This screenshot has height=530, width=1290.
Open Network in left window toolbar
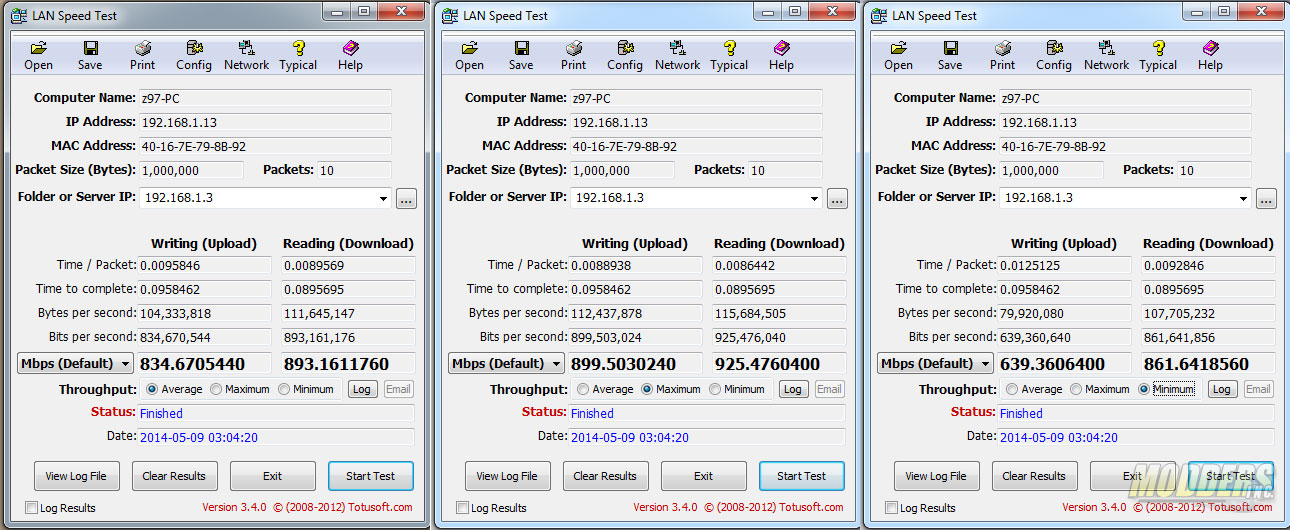[x=246, y=55]
